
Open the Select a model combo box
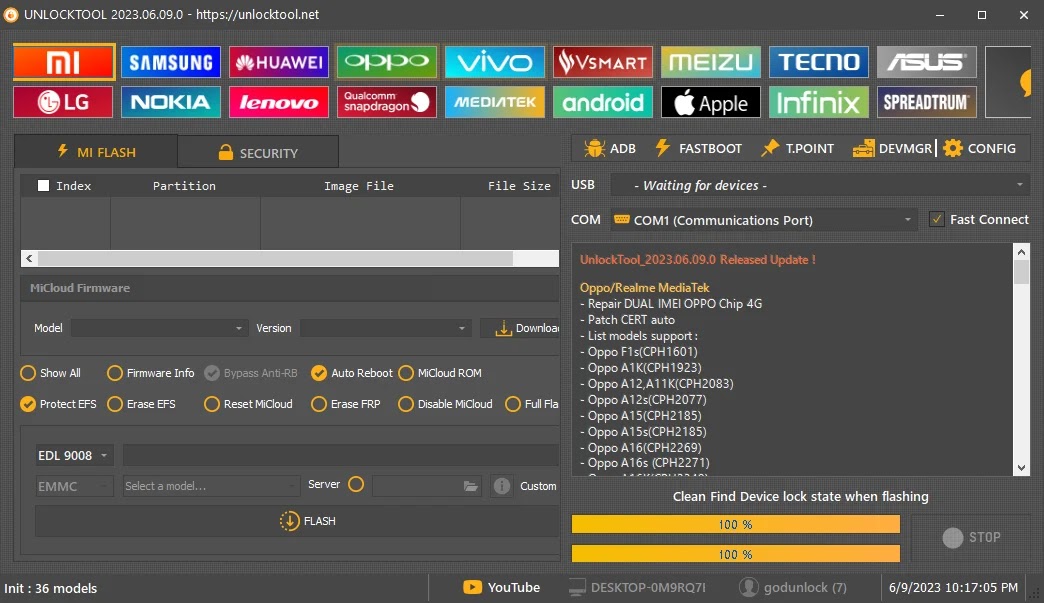pyautogui.click(x=211, y=487)
